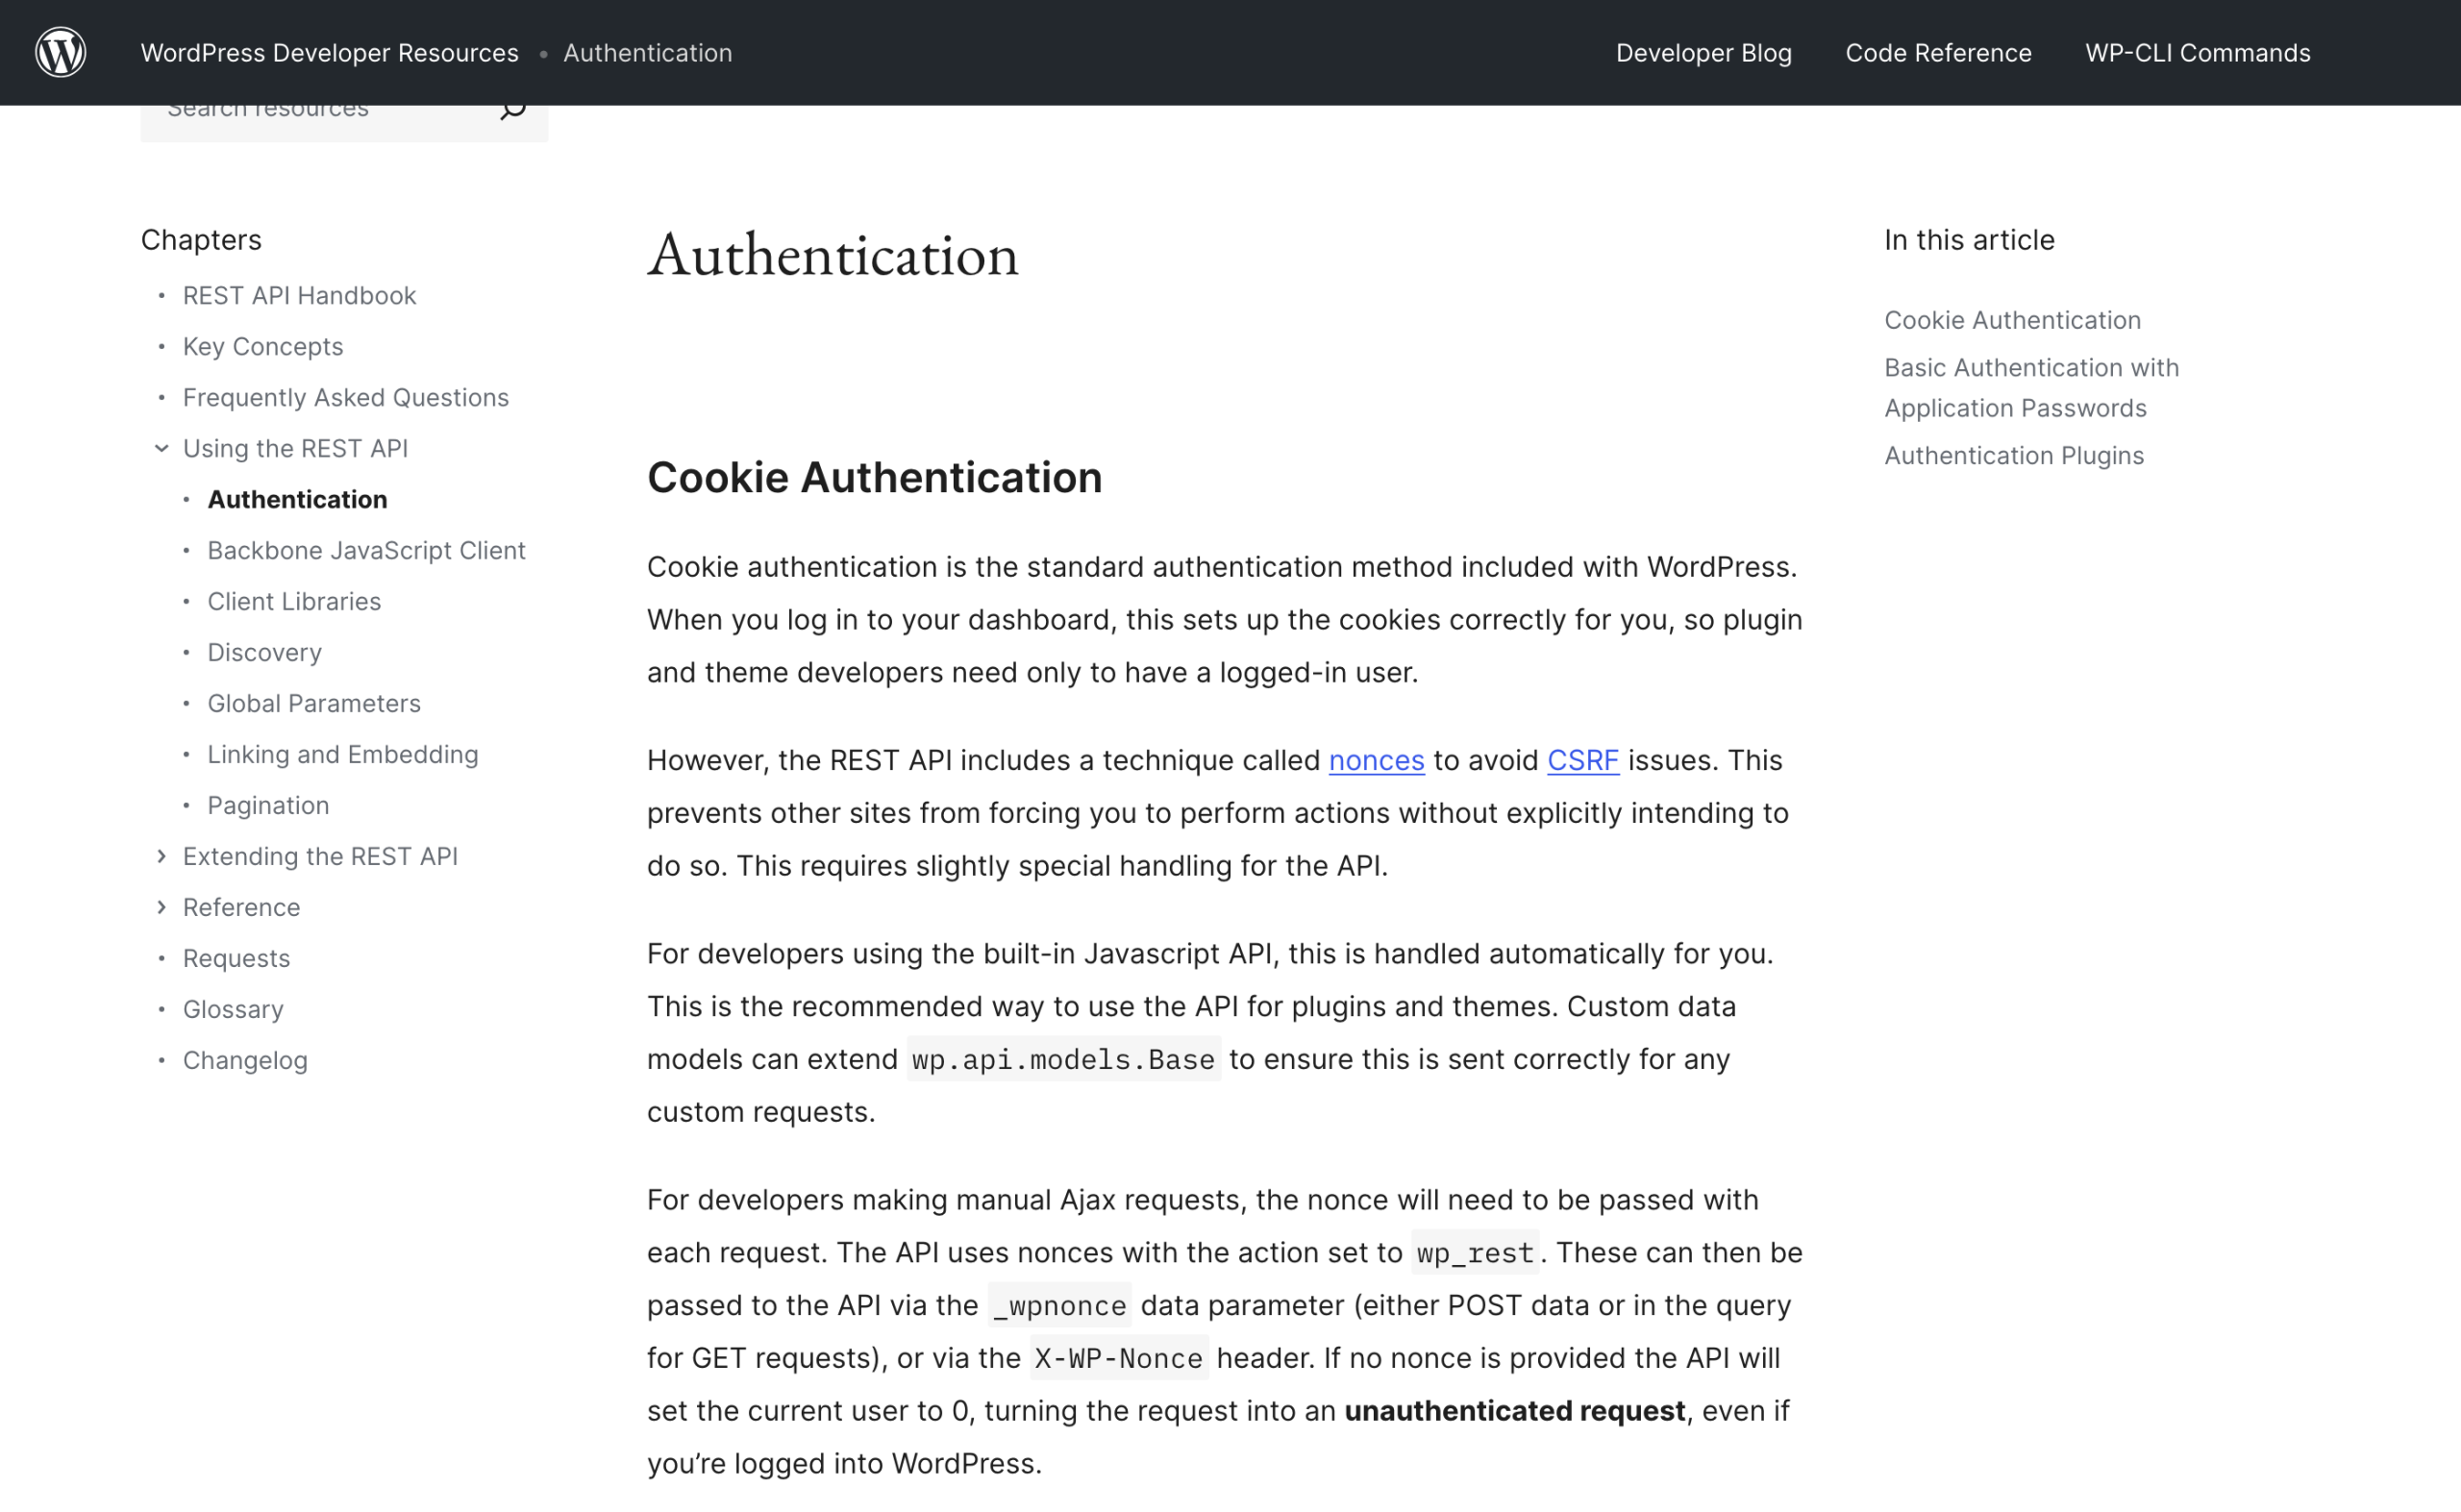Collapse the Using the REST API chapter
This screenshot has height=1512, width=2461.
161,448
